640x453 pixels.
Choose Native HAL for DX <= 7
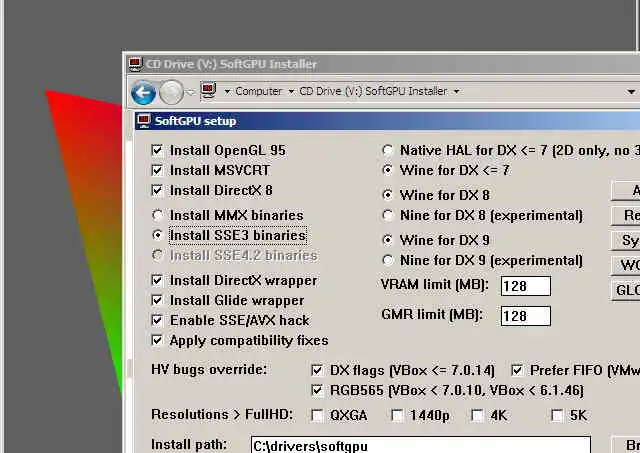(388, 150)
